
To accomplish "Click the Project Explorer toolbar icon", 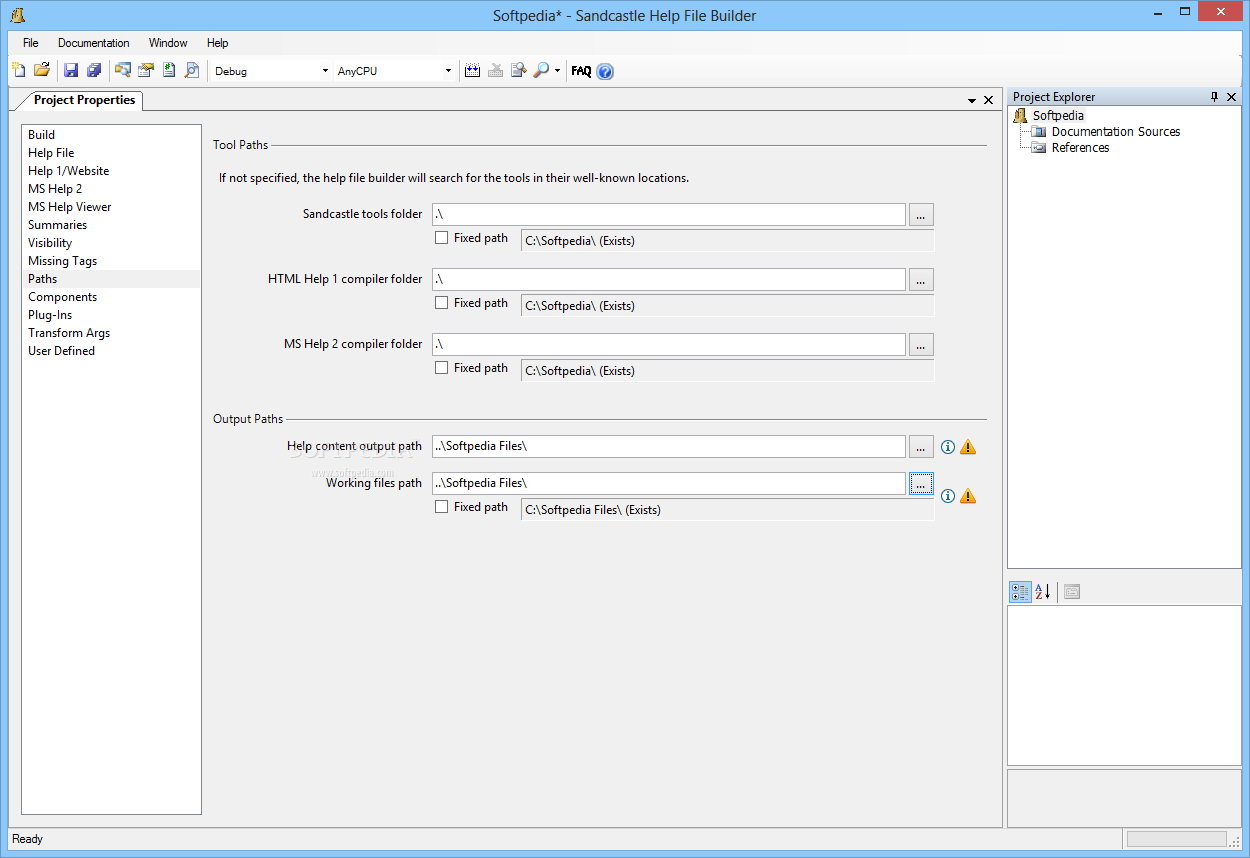I will click(123, 70).
